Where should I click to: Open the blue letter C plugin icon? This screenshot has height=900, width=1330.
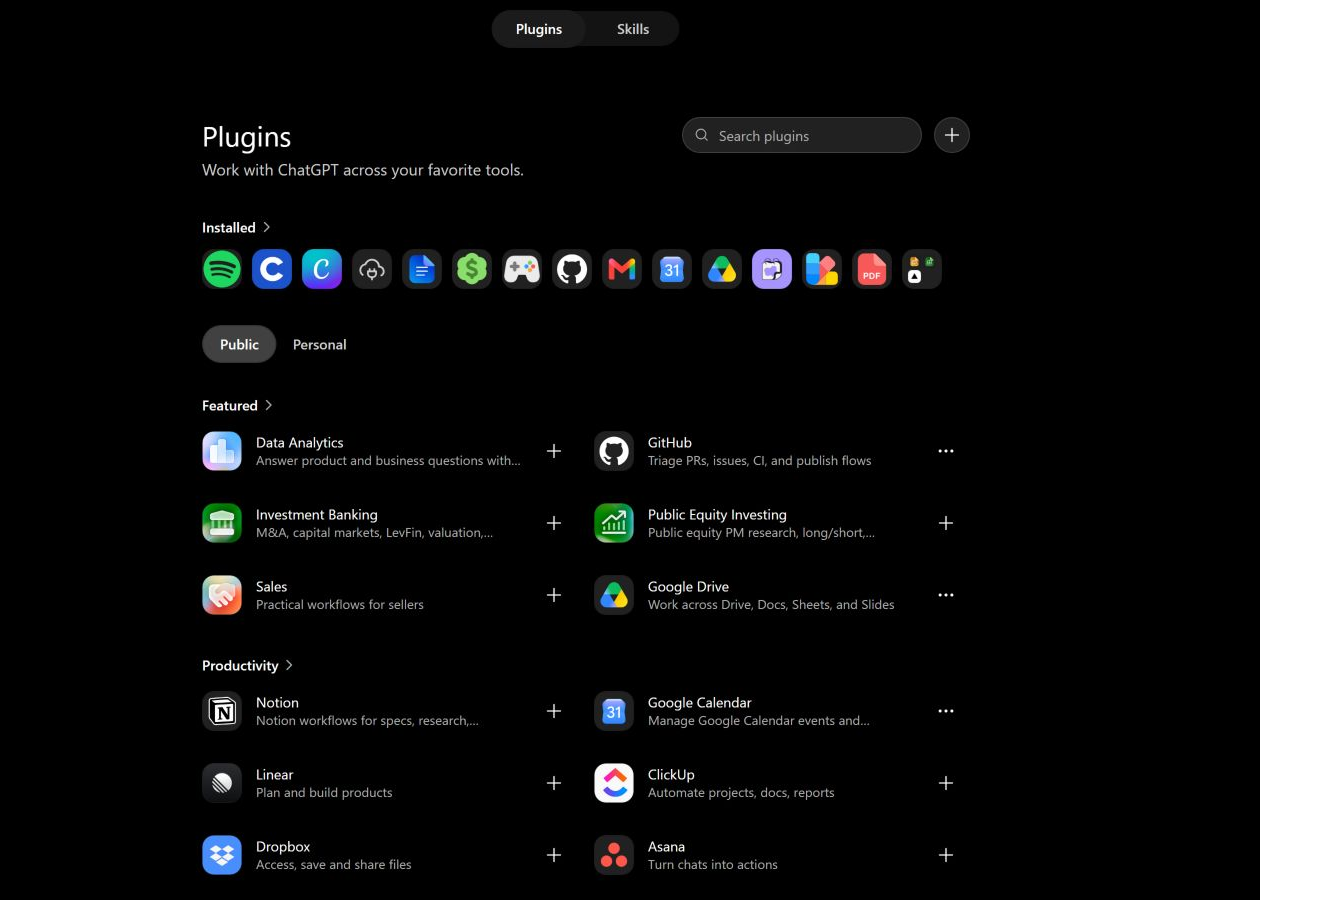[272, 269]
